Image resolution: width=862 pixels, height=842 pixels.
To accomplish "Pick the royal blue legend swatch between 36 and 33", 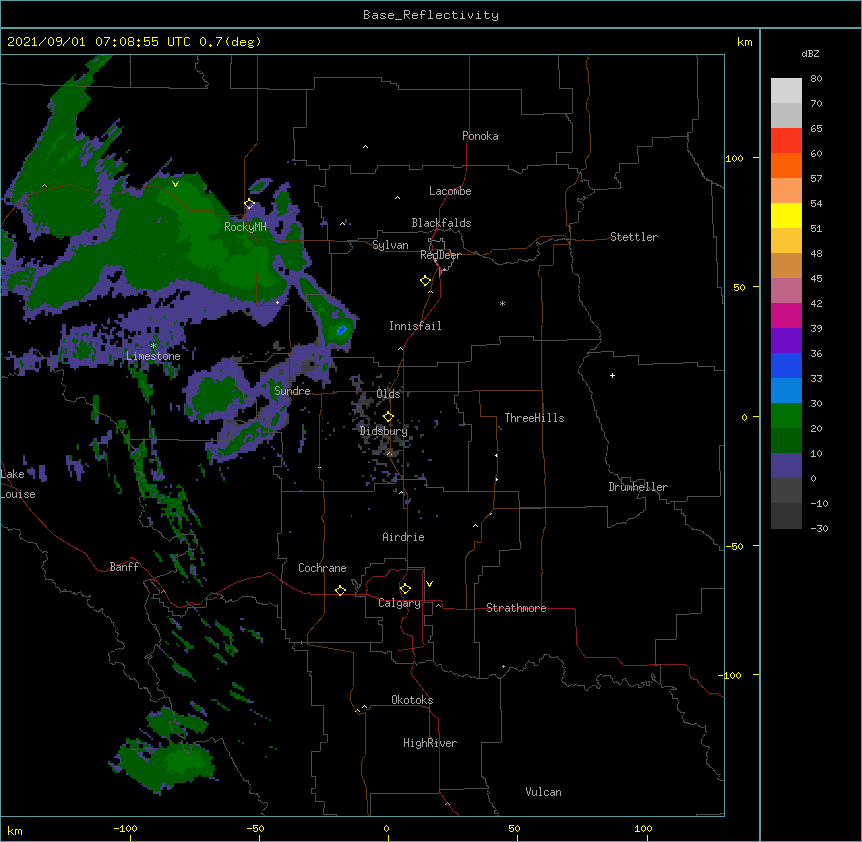I will click(x=786, y=365).
